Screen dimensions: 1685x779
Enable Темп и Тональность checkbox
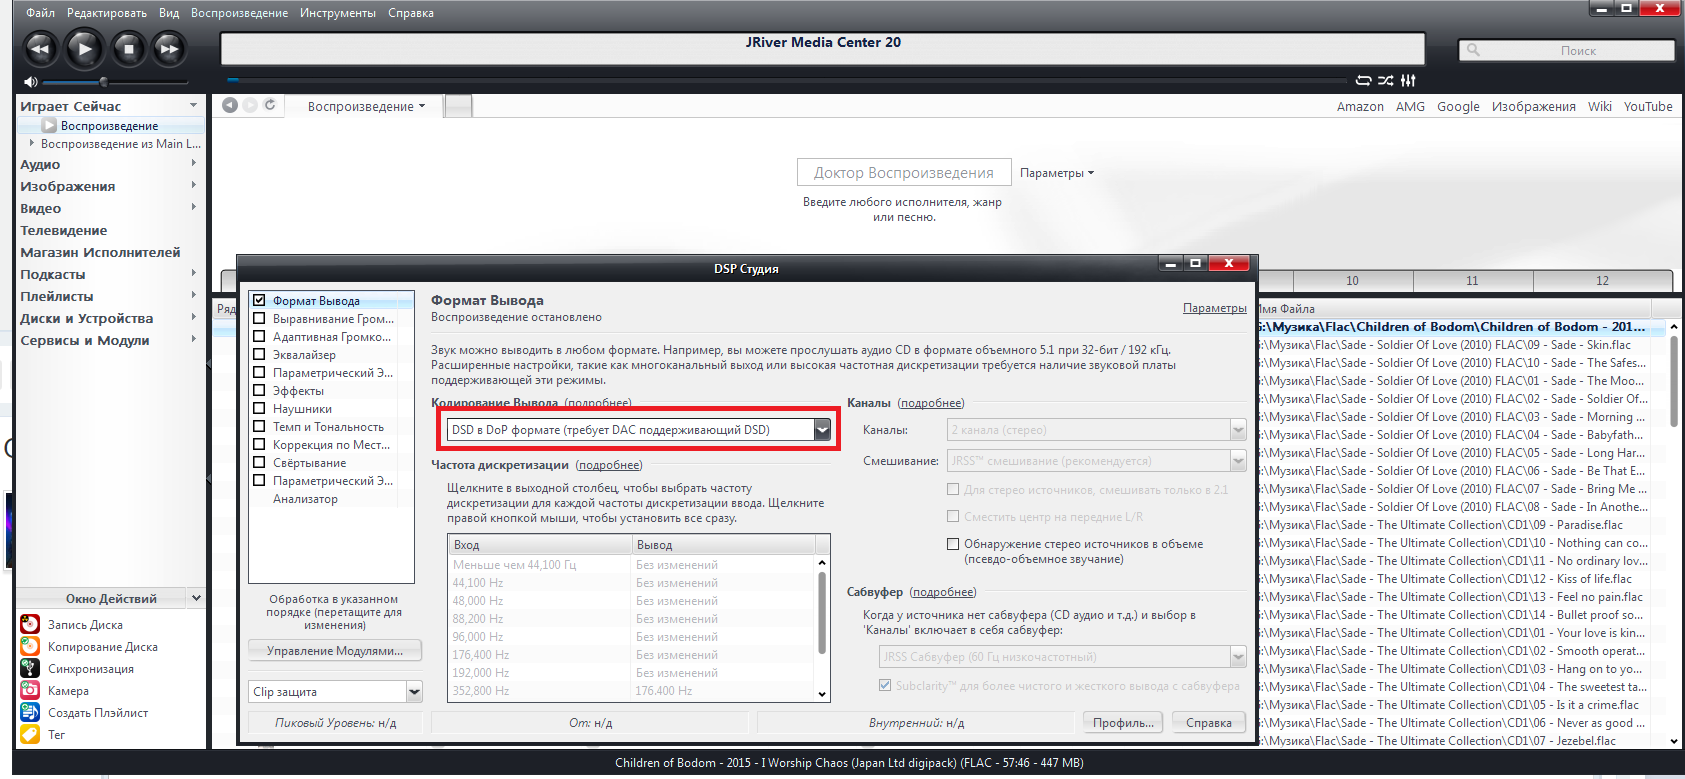point(259,426)
